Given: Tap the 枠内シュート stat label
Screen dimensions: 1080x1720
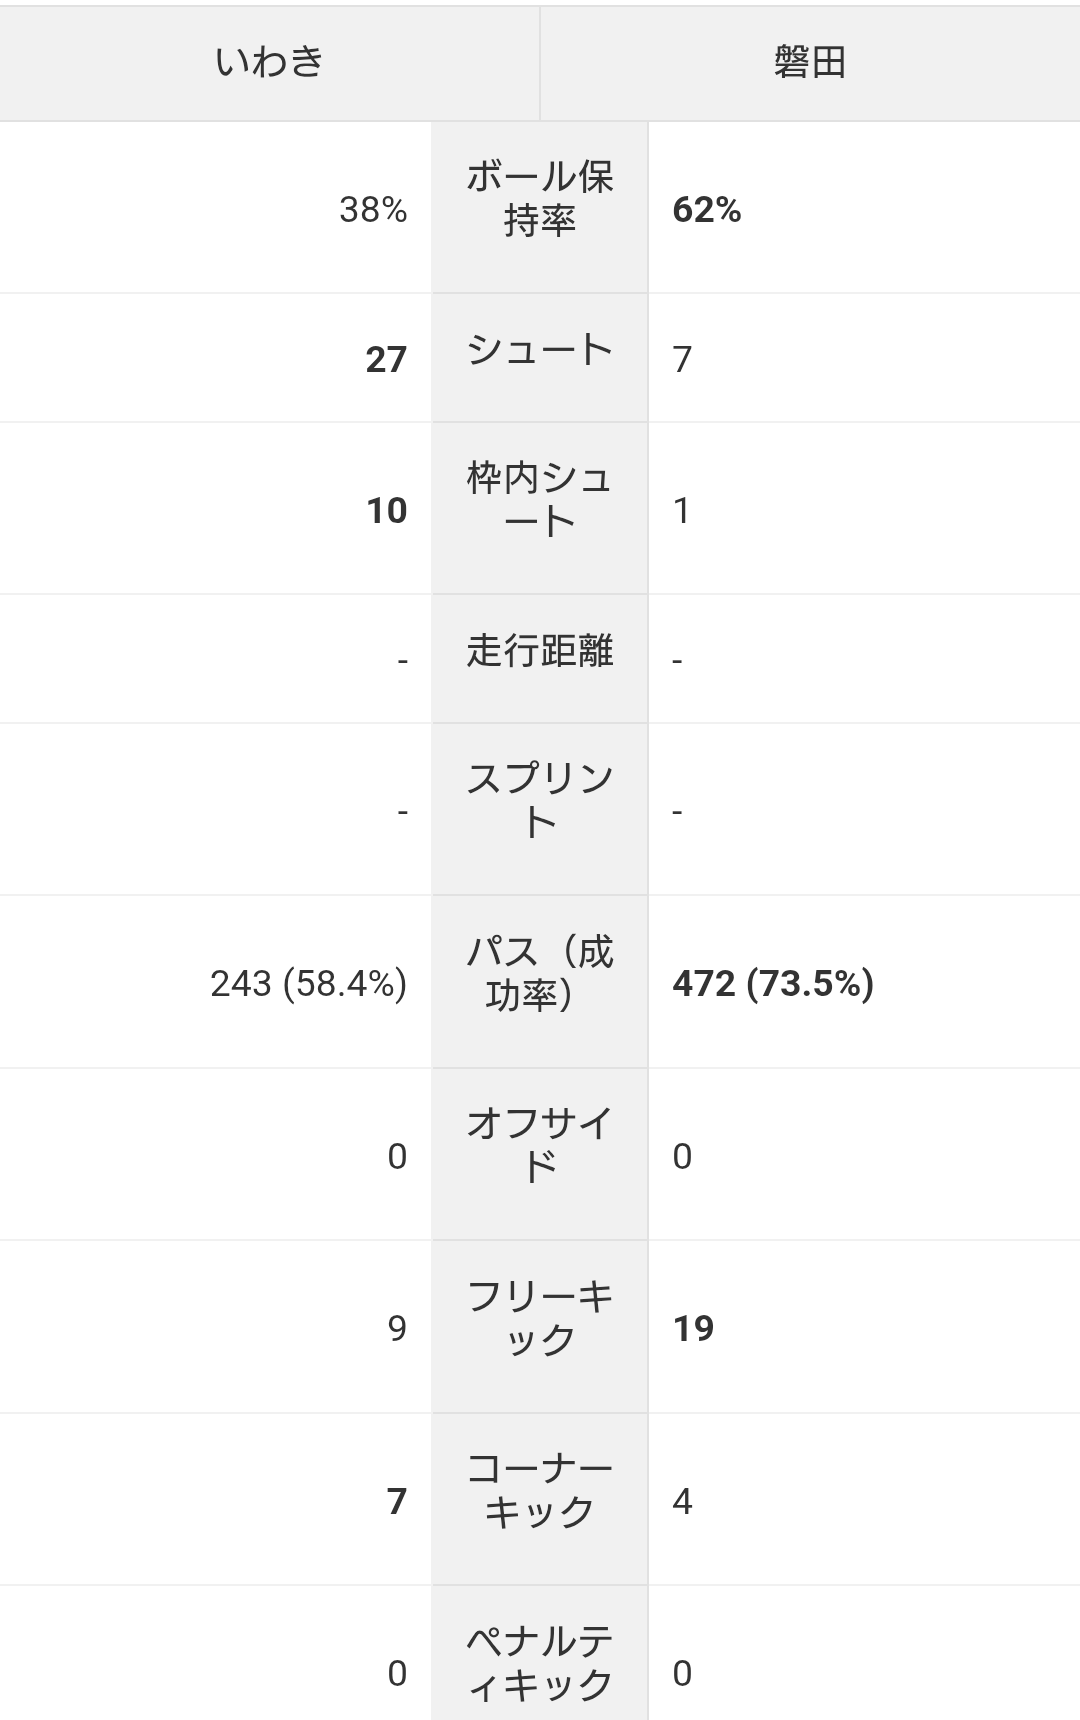Looking at the screenshot, I should click(x=540, y=500).
